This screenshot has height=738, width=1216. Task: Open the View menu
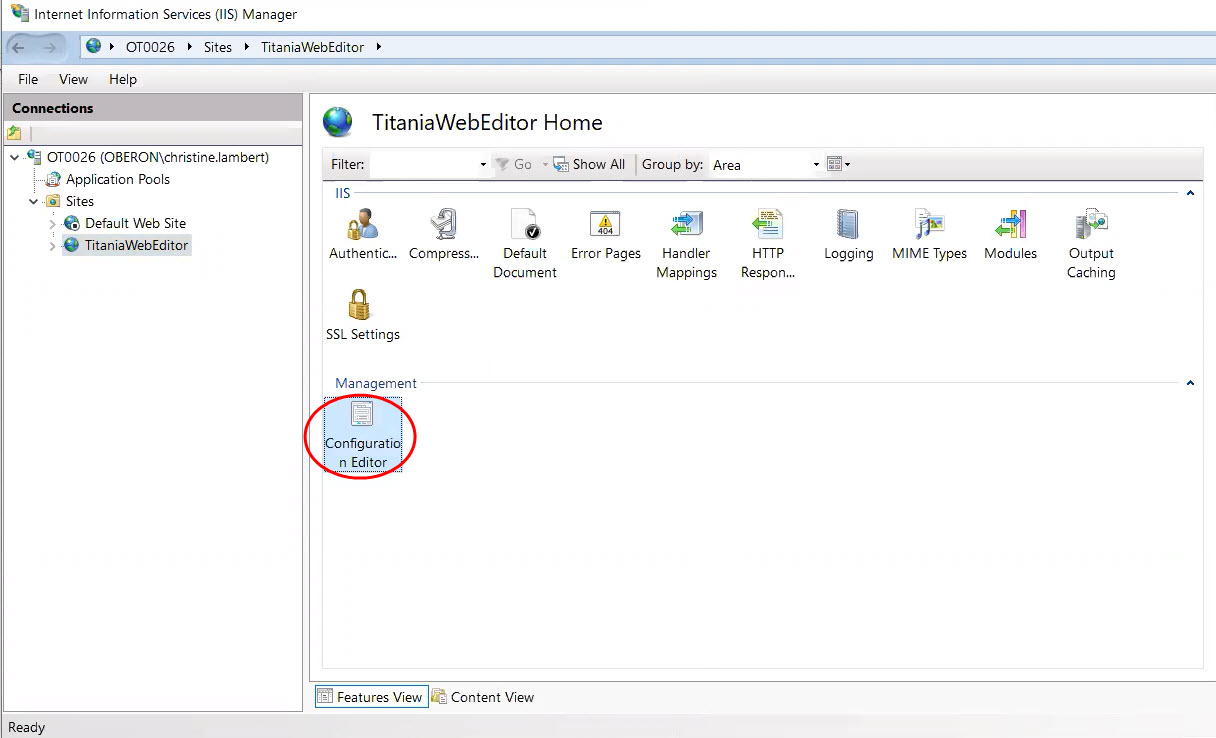pos(73,79)
